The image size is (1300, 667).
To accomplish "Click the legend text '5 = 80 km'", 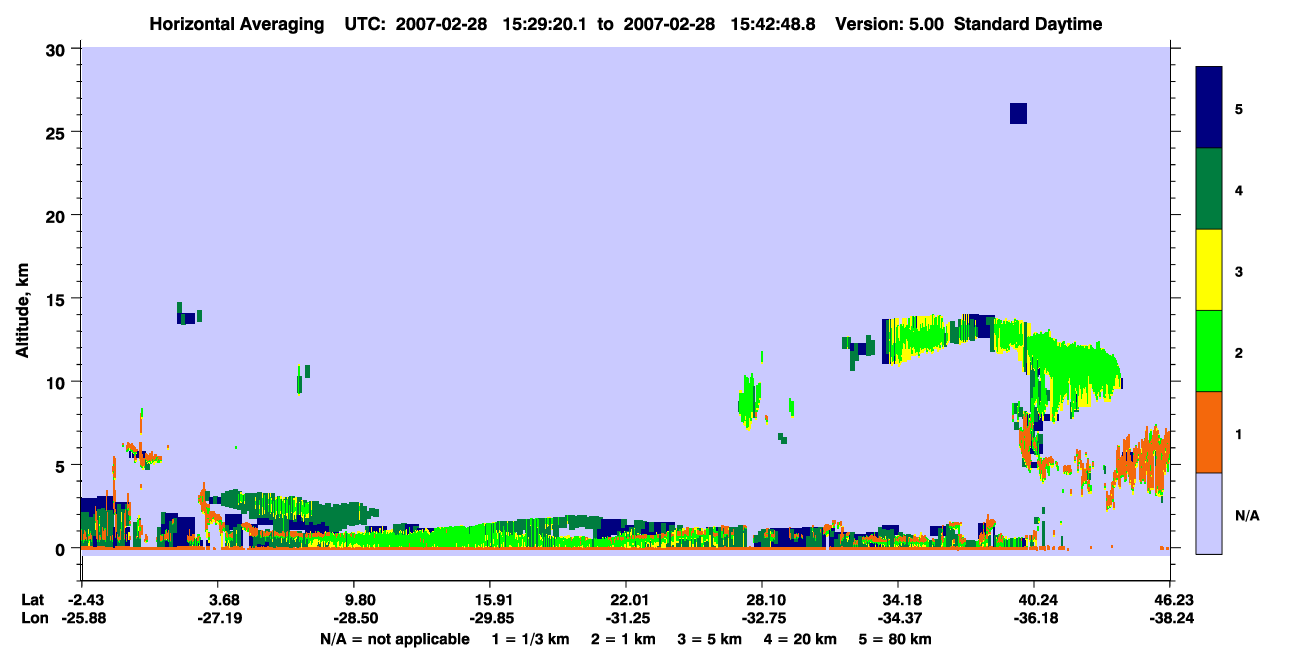I will (896, 639).
